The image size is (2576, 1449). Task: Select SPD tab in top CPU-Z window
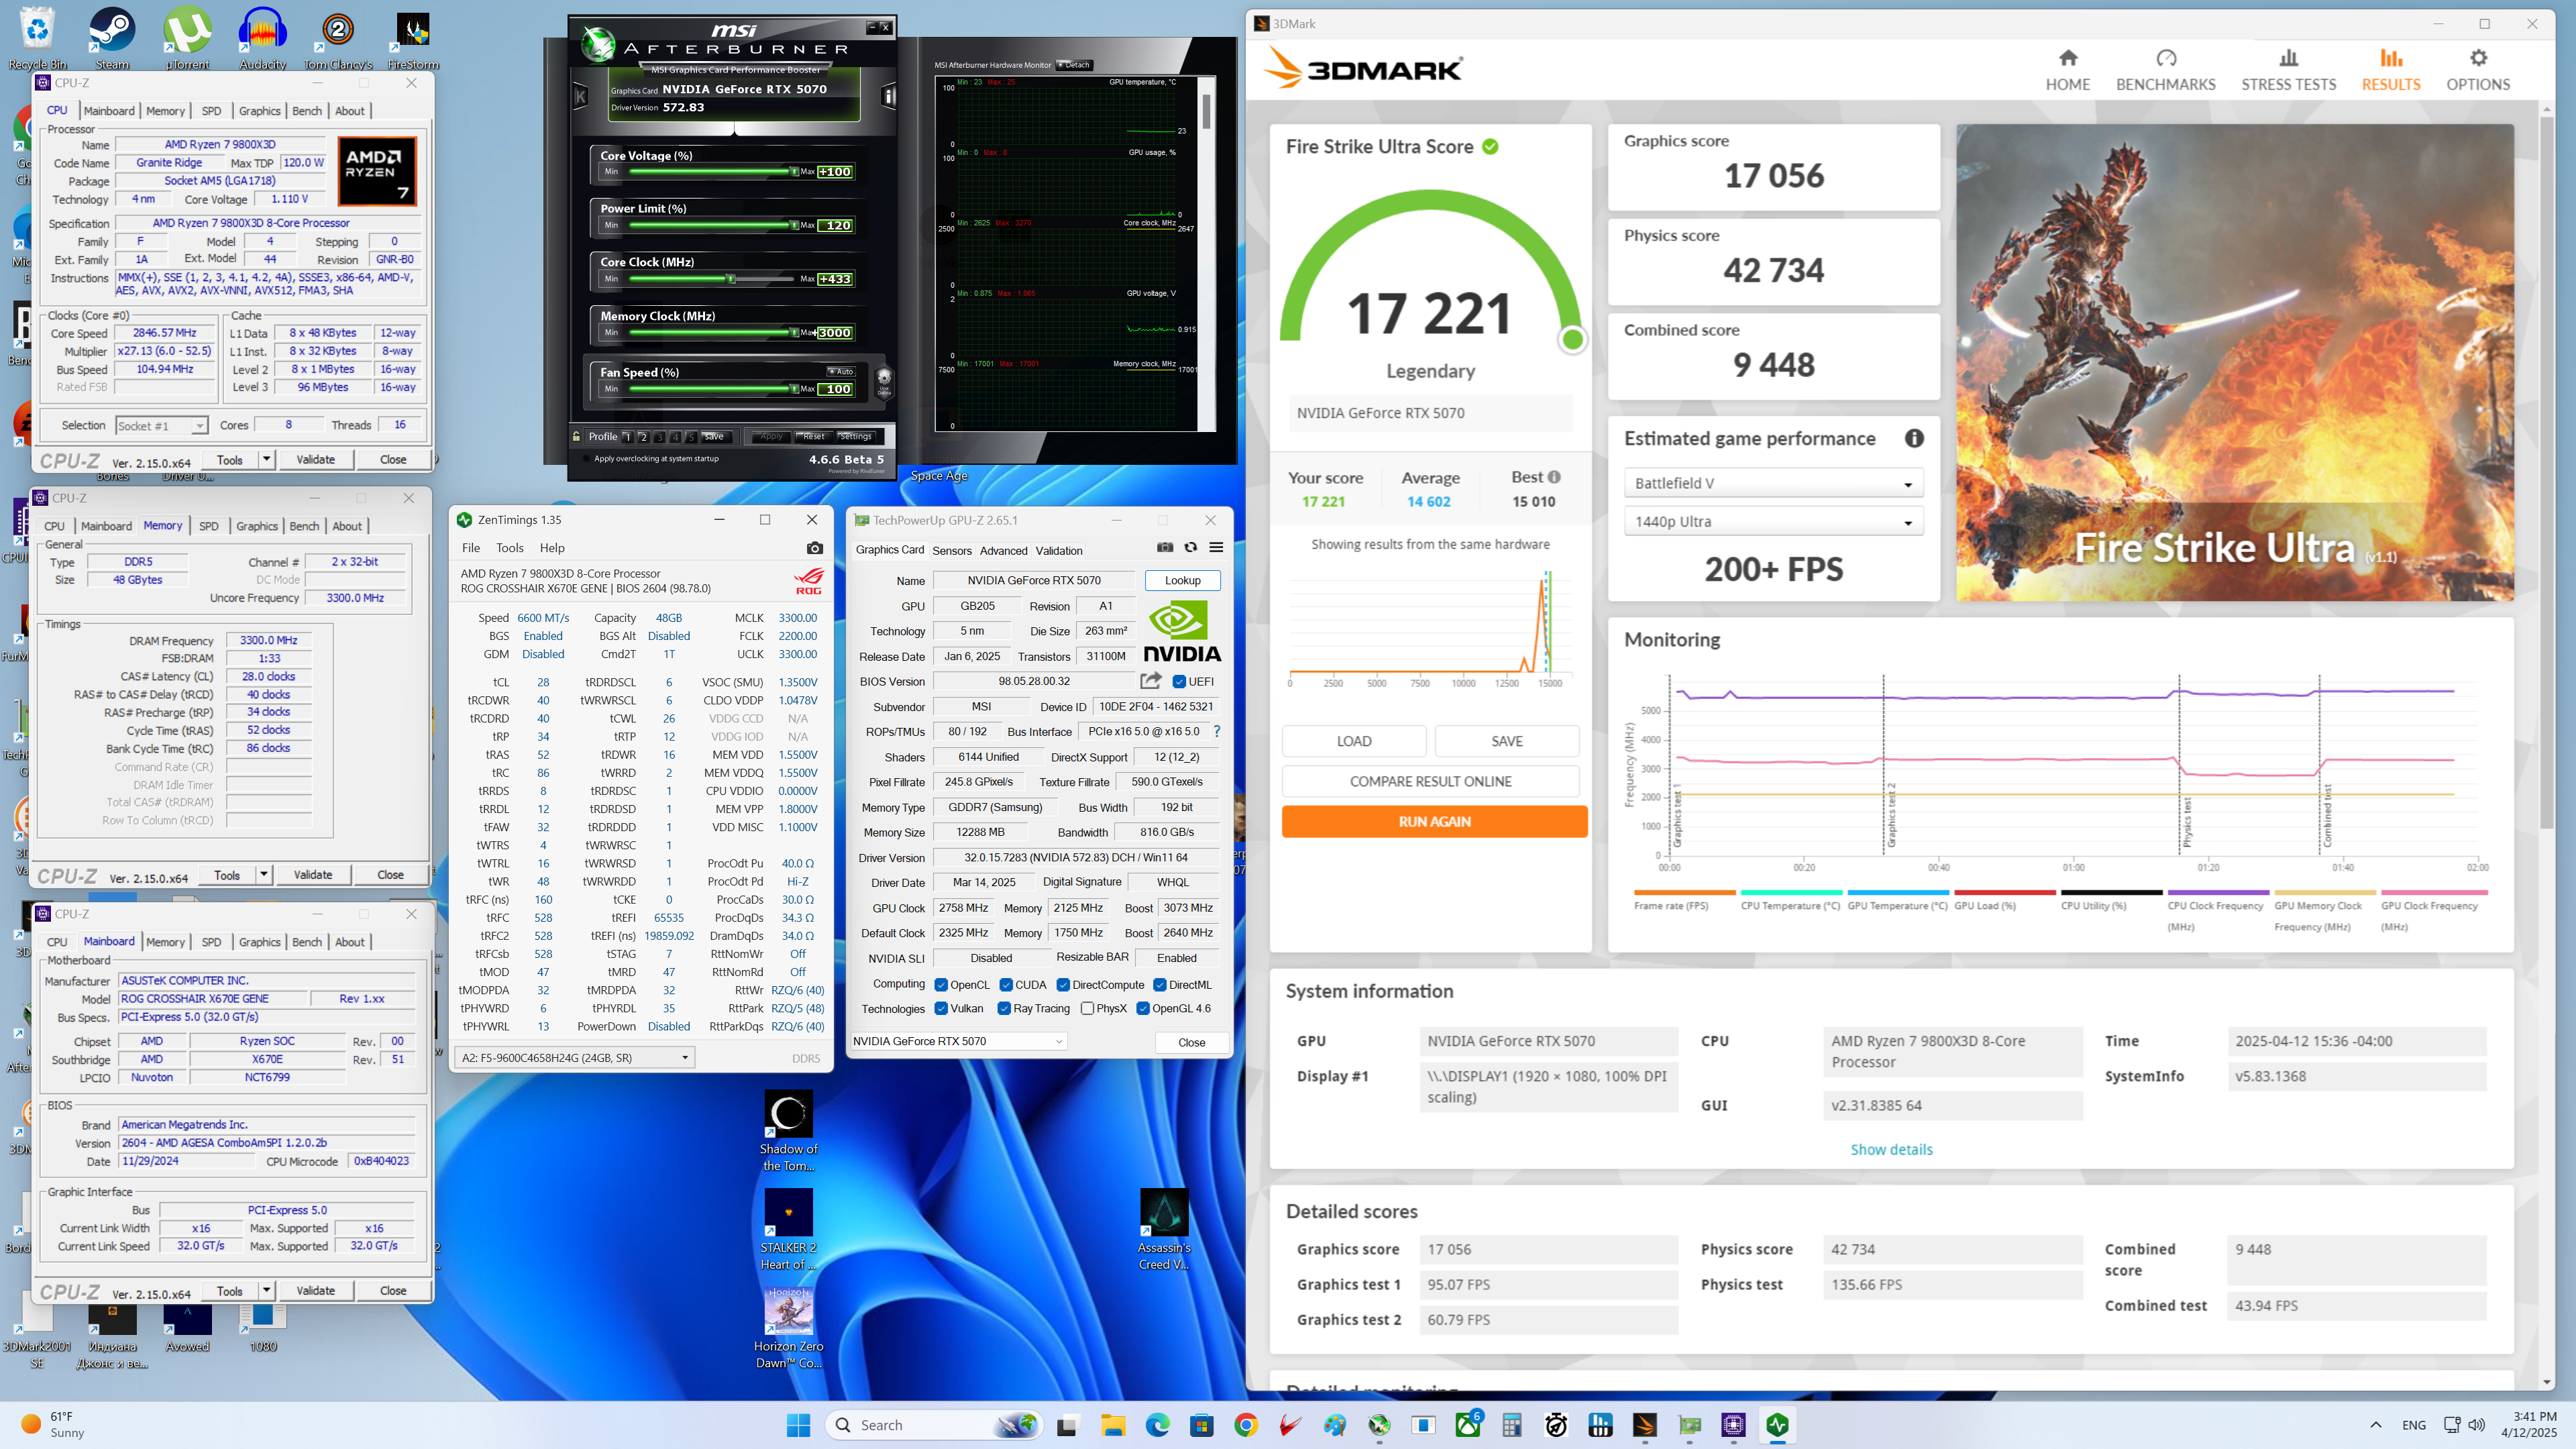pos(211,111)
